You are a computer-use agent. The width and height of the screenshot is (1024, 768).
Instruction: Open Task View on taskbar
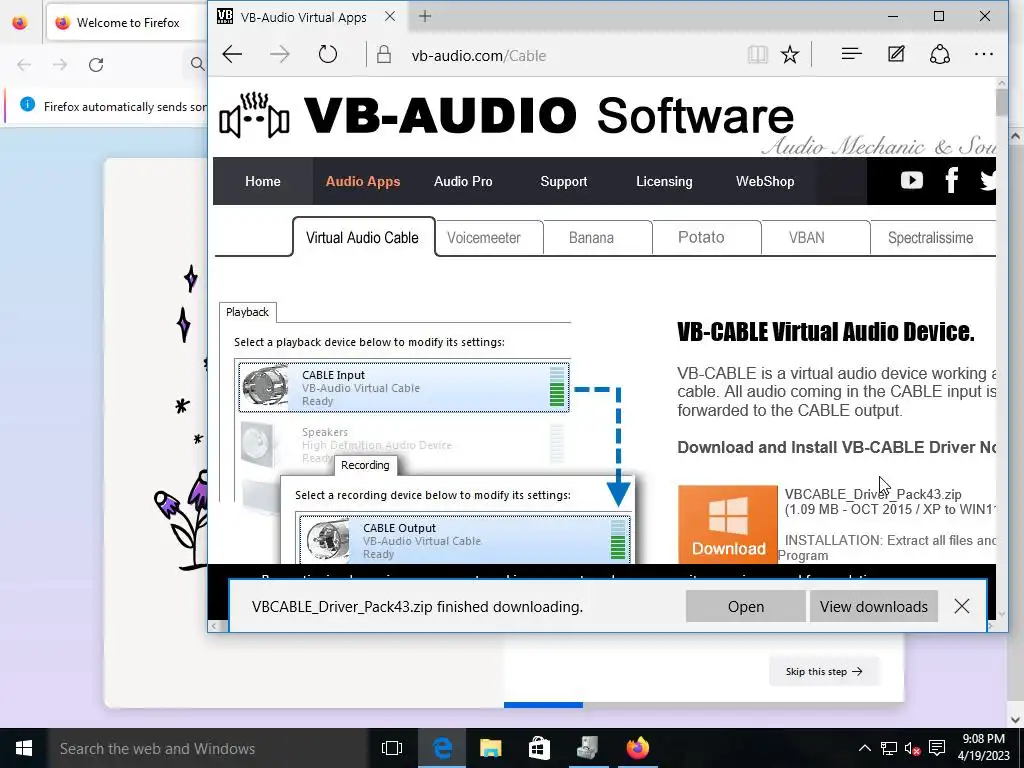click(392, 748)
